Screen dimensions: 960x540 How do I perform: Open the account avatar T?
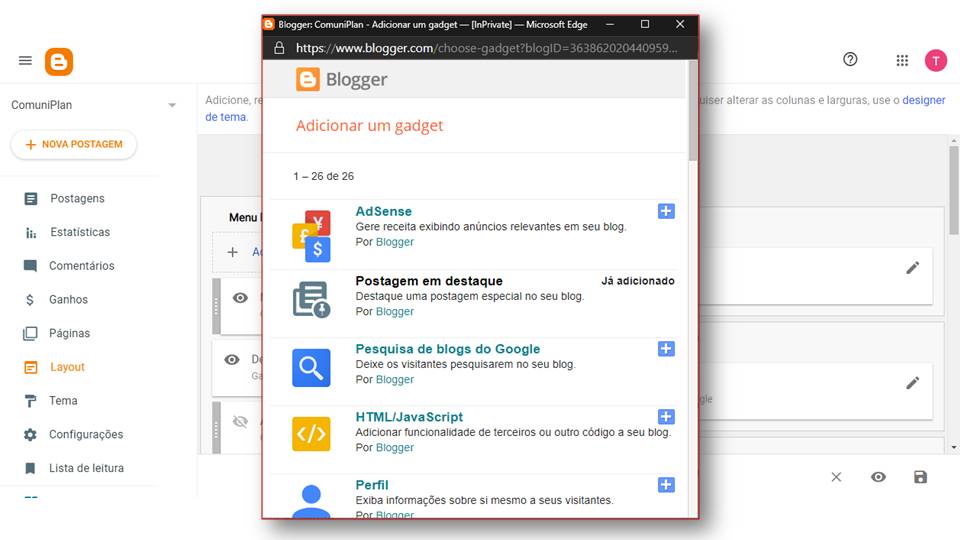(x=936, y=61)
